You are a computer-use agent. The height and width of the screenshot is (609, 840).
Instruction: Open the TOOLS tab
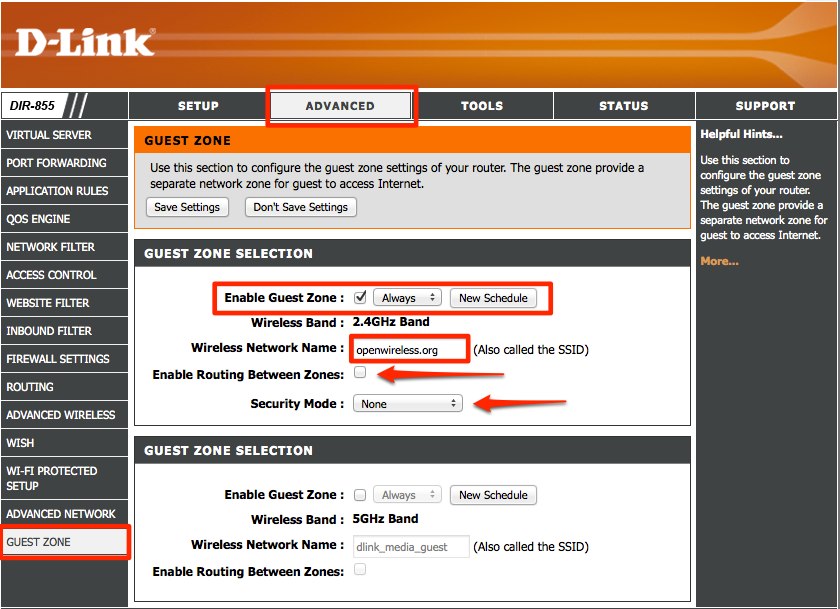[482, 106]
